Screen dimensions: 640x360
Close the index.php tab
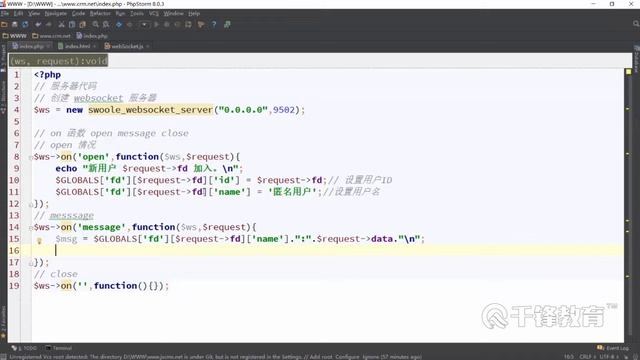click(x=48, y=47)
